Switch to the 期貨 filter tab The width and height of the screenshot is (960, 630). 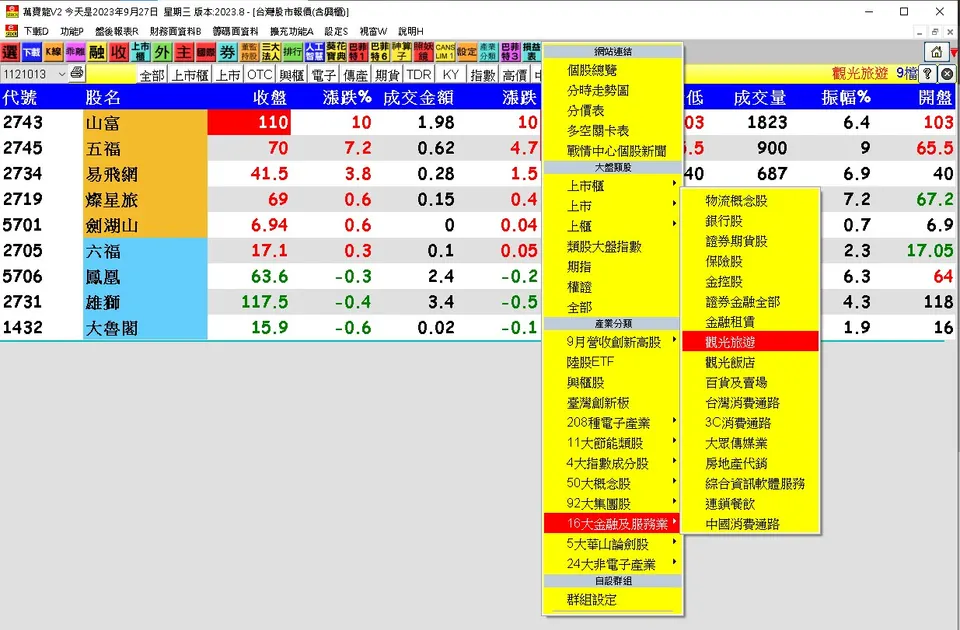387,75
